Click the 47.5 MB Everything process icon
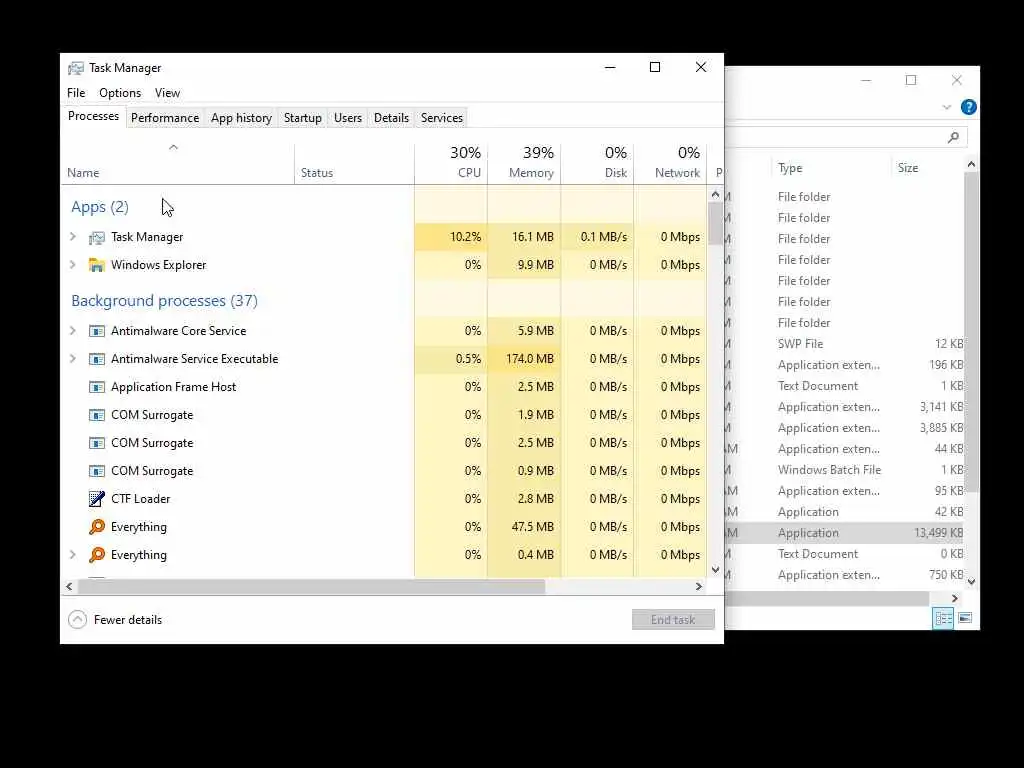 pyautogui.click(x=97, y=527)
